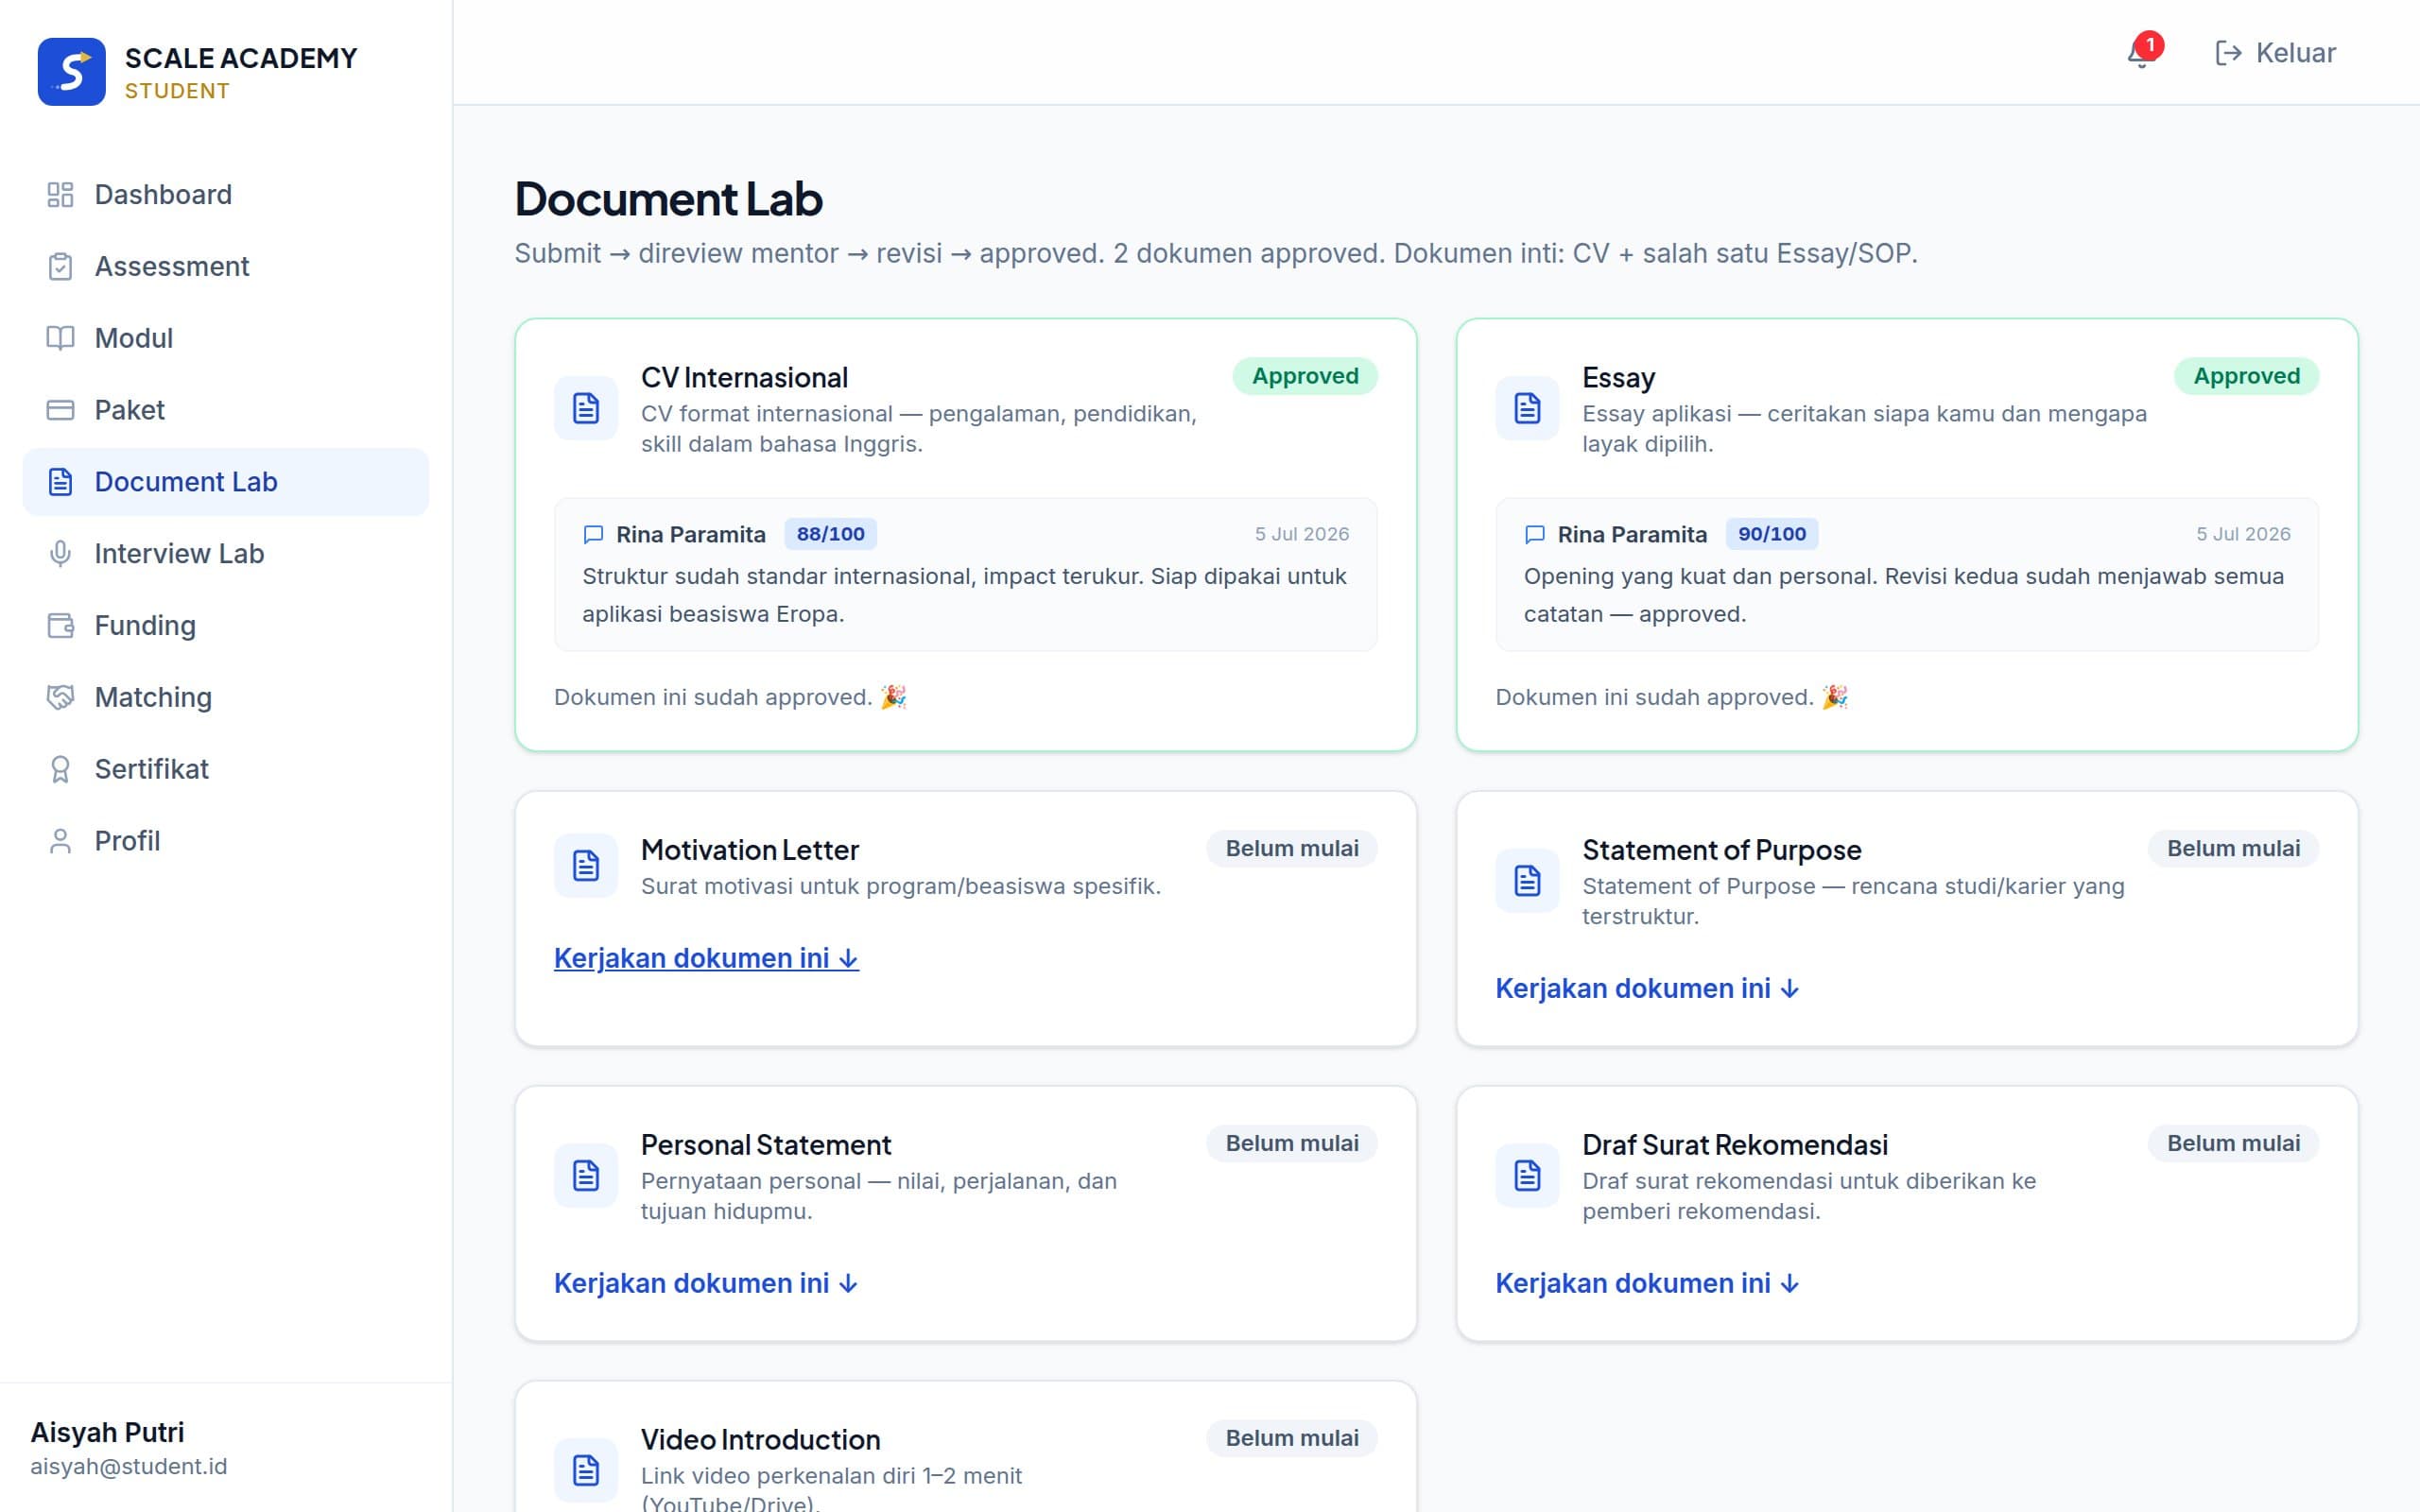Image resolution: width=2420 pixels, height=1512 pixels.
Task: Click the Funding wallet icon in sidebar
Action: pos(60,625)
